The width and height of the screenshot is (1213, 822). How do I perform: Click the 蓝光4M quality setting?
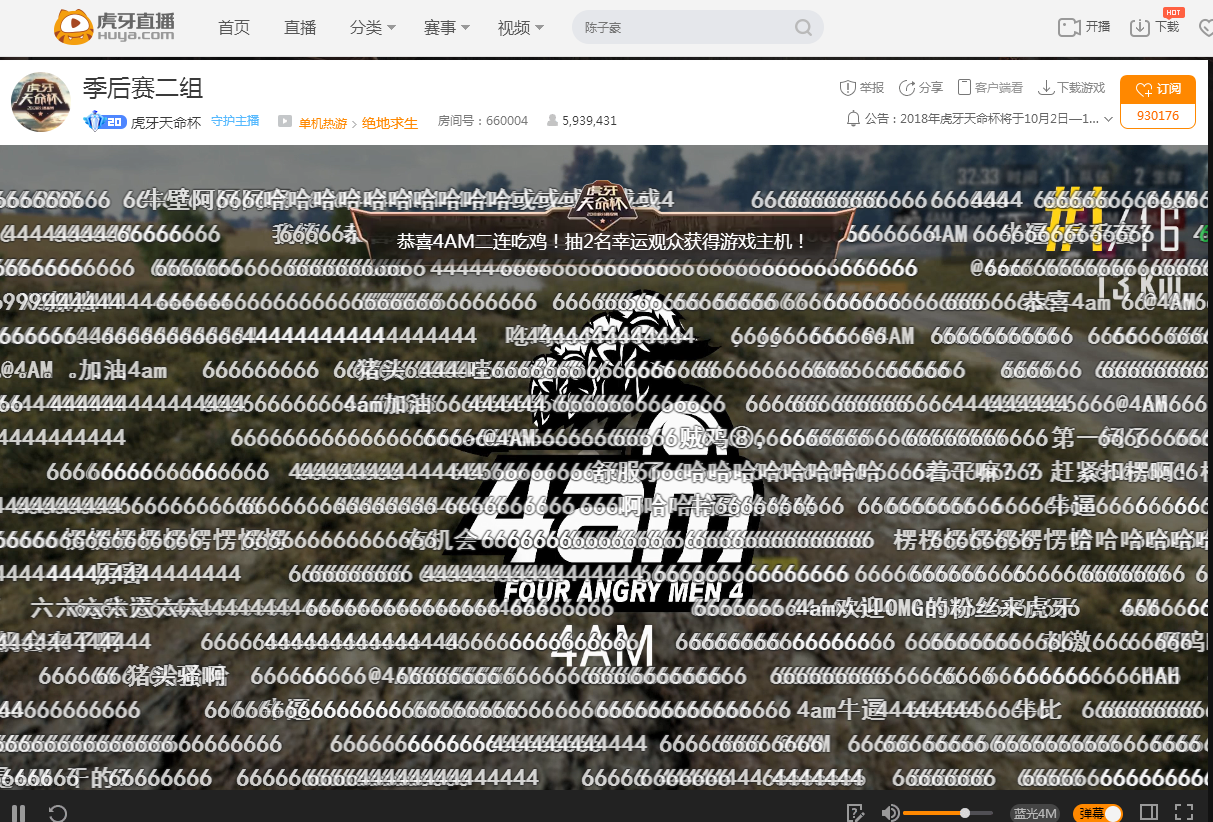[x=1033, y=812]
